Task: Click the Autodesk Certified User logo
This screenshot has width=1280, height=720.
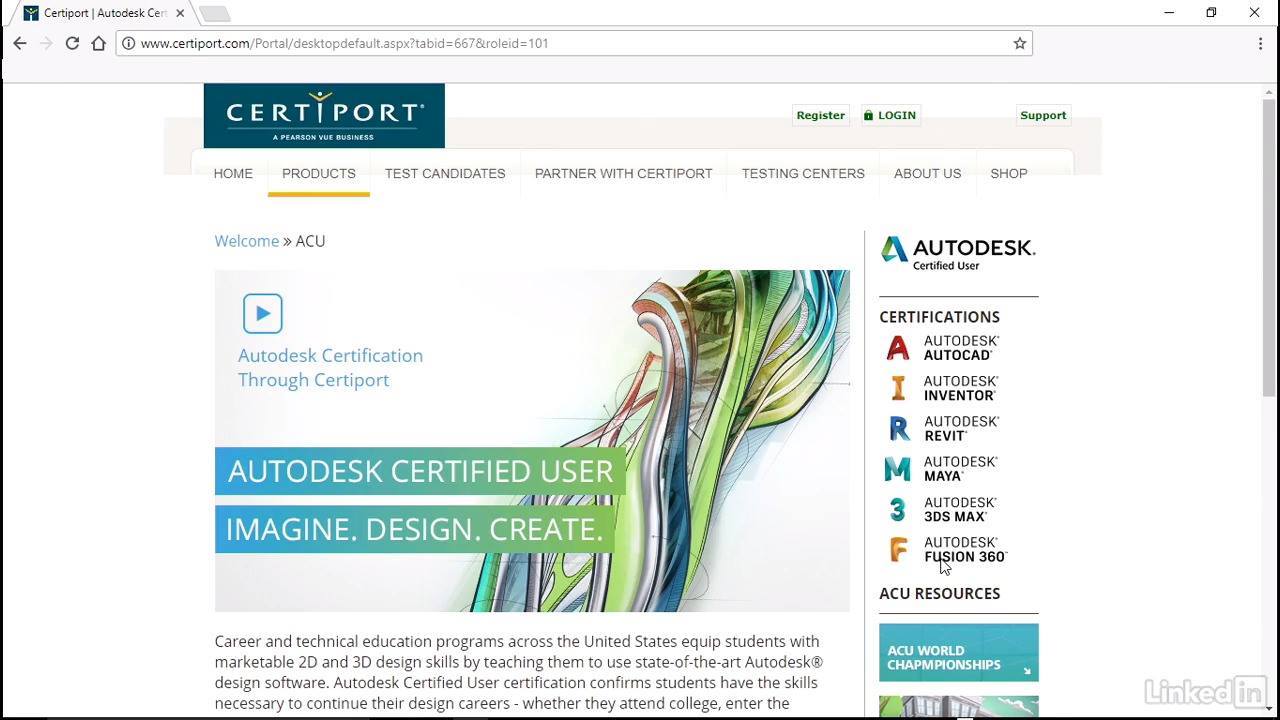Action: (x=958, y=253)
